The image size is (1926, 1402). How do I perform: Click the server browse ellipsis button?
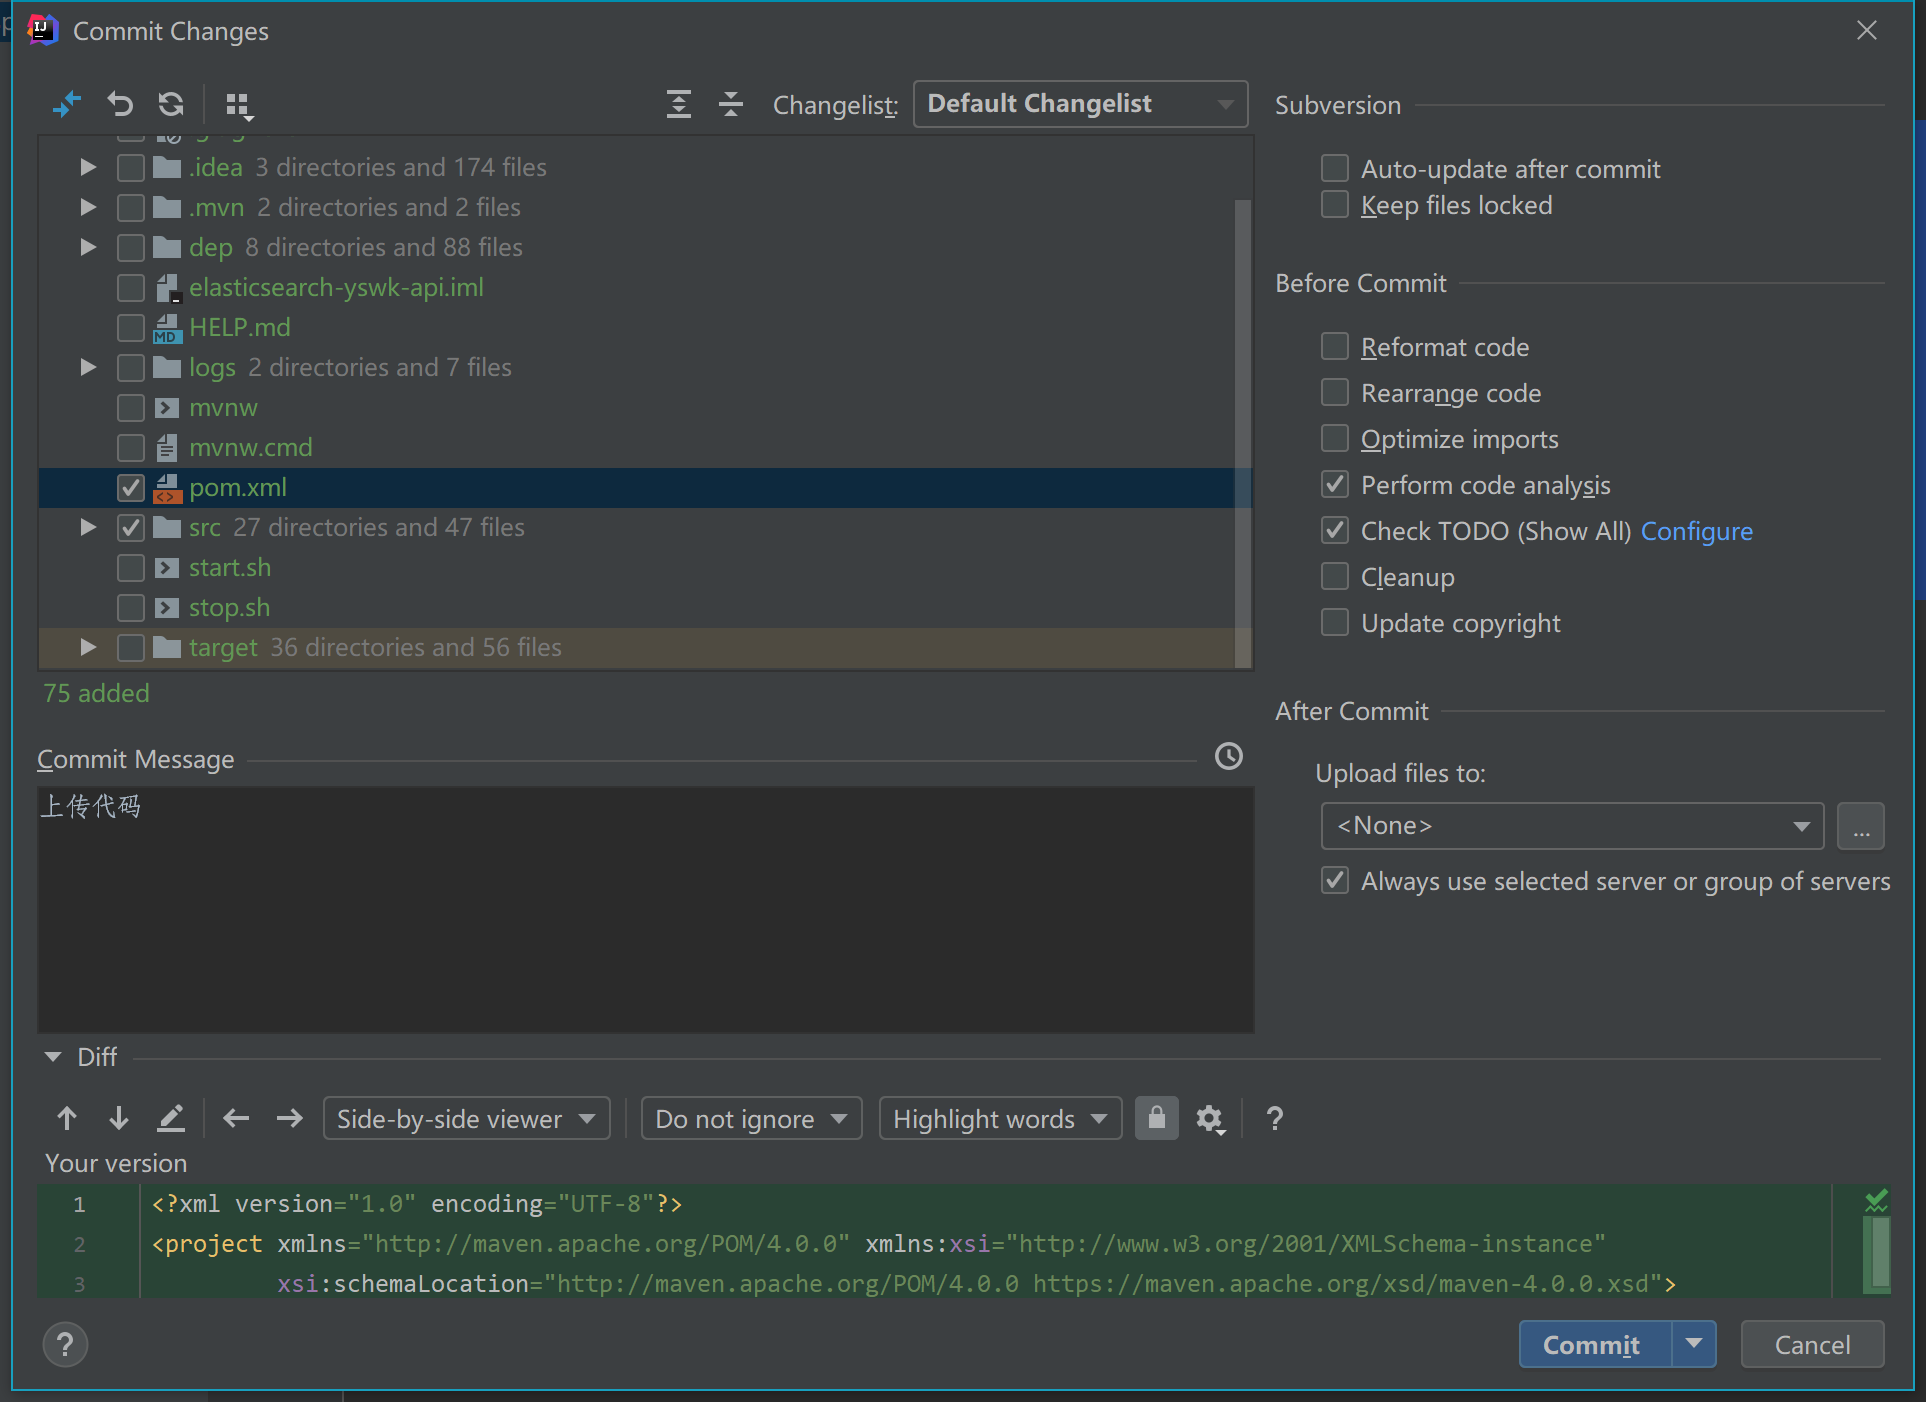pyautogui.click(x=1860, y=826)
